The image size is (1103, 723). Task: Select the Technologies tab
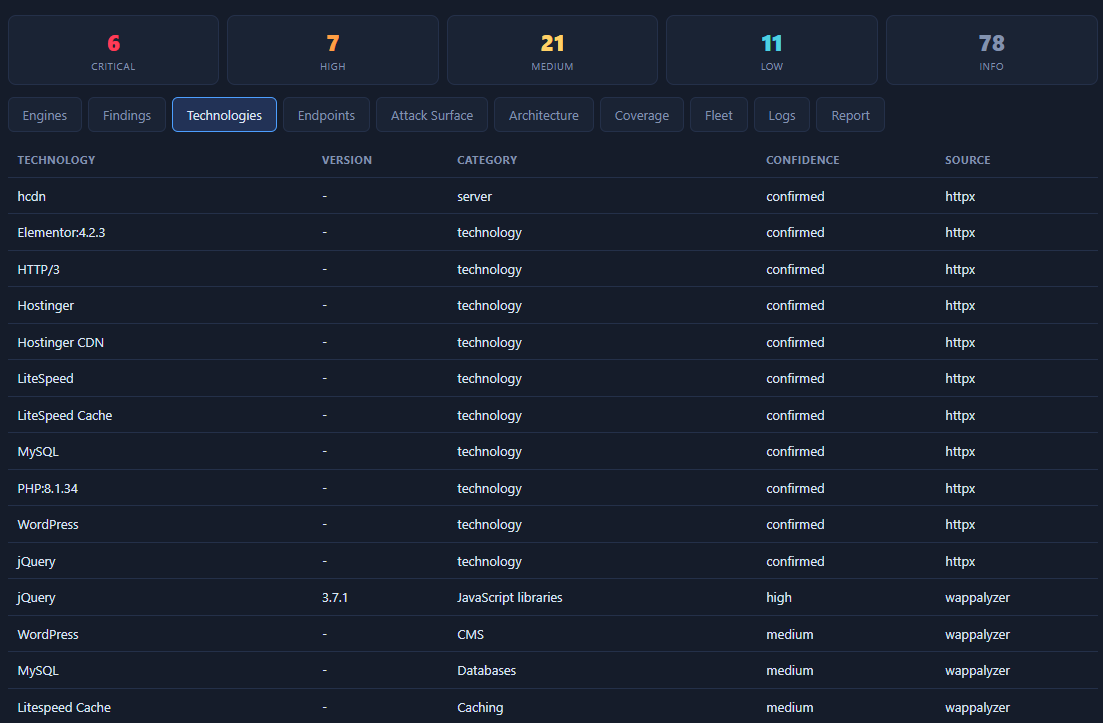(224, 115)
